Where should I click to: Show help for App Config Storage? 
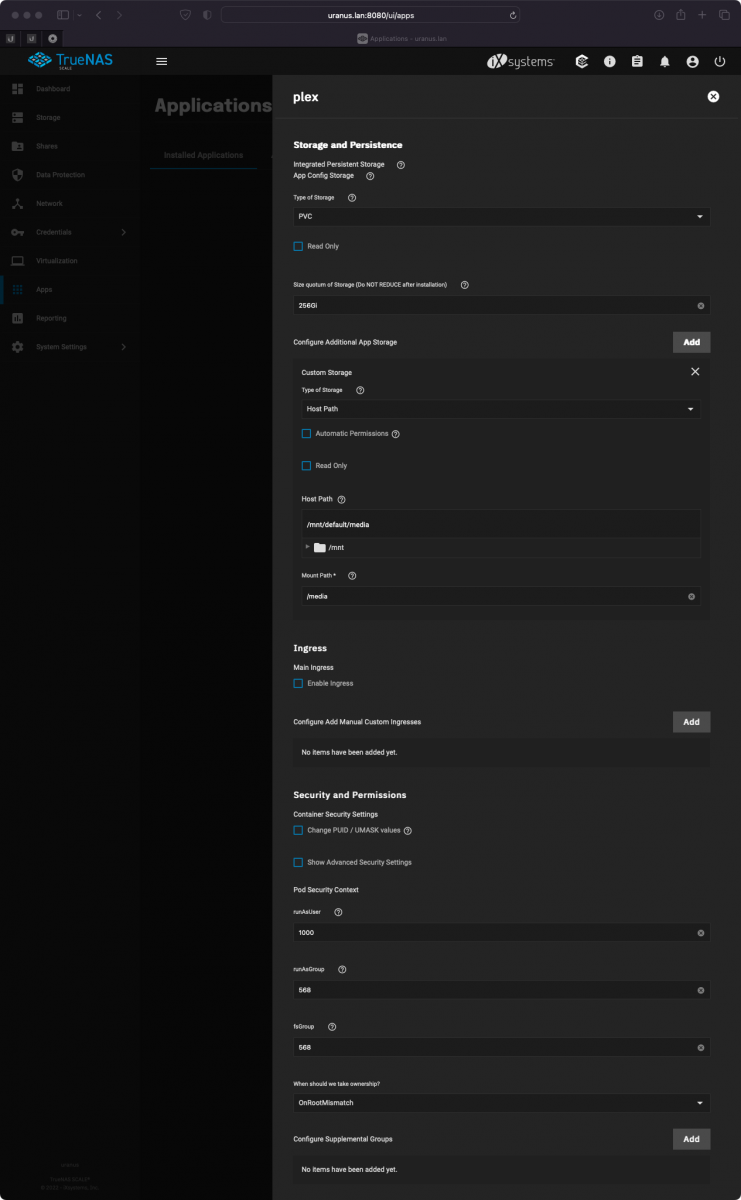pos(370,176)
